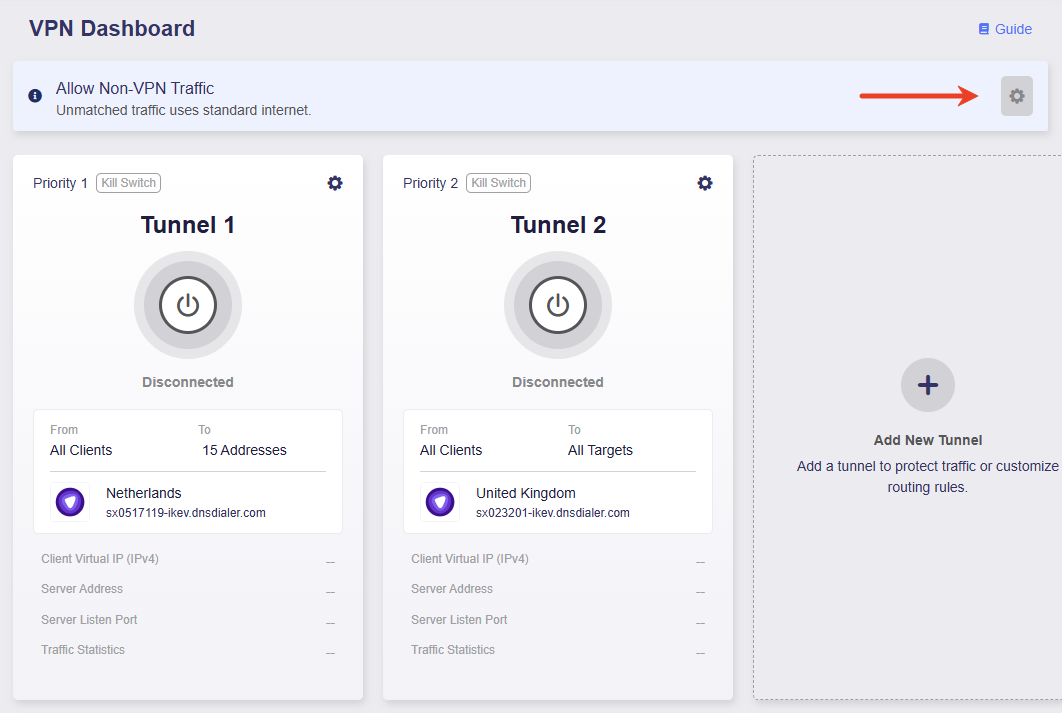Viewport: 1062px width, 713px height.
Task: Click the plus icon to add tunnel
Action: pos(927,385)
